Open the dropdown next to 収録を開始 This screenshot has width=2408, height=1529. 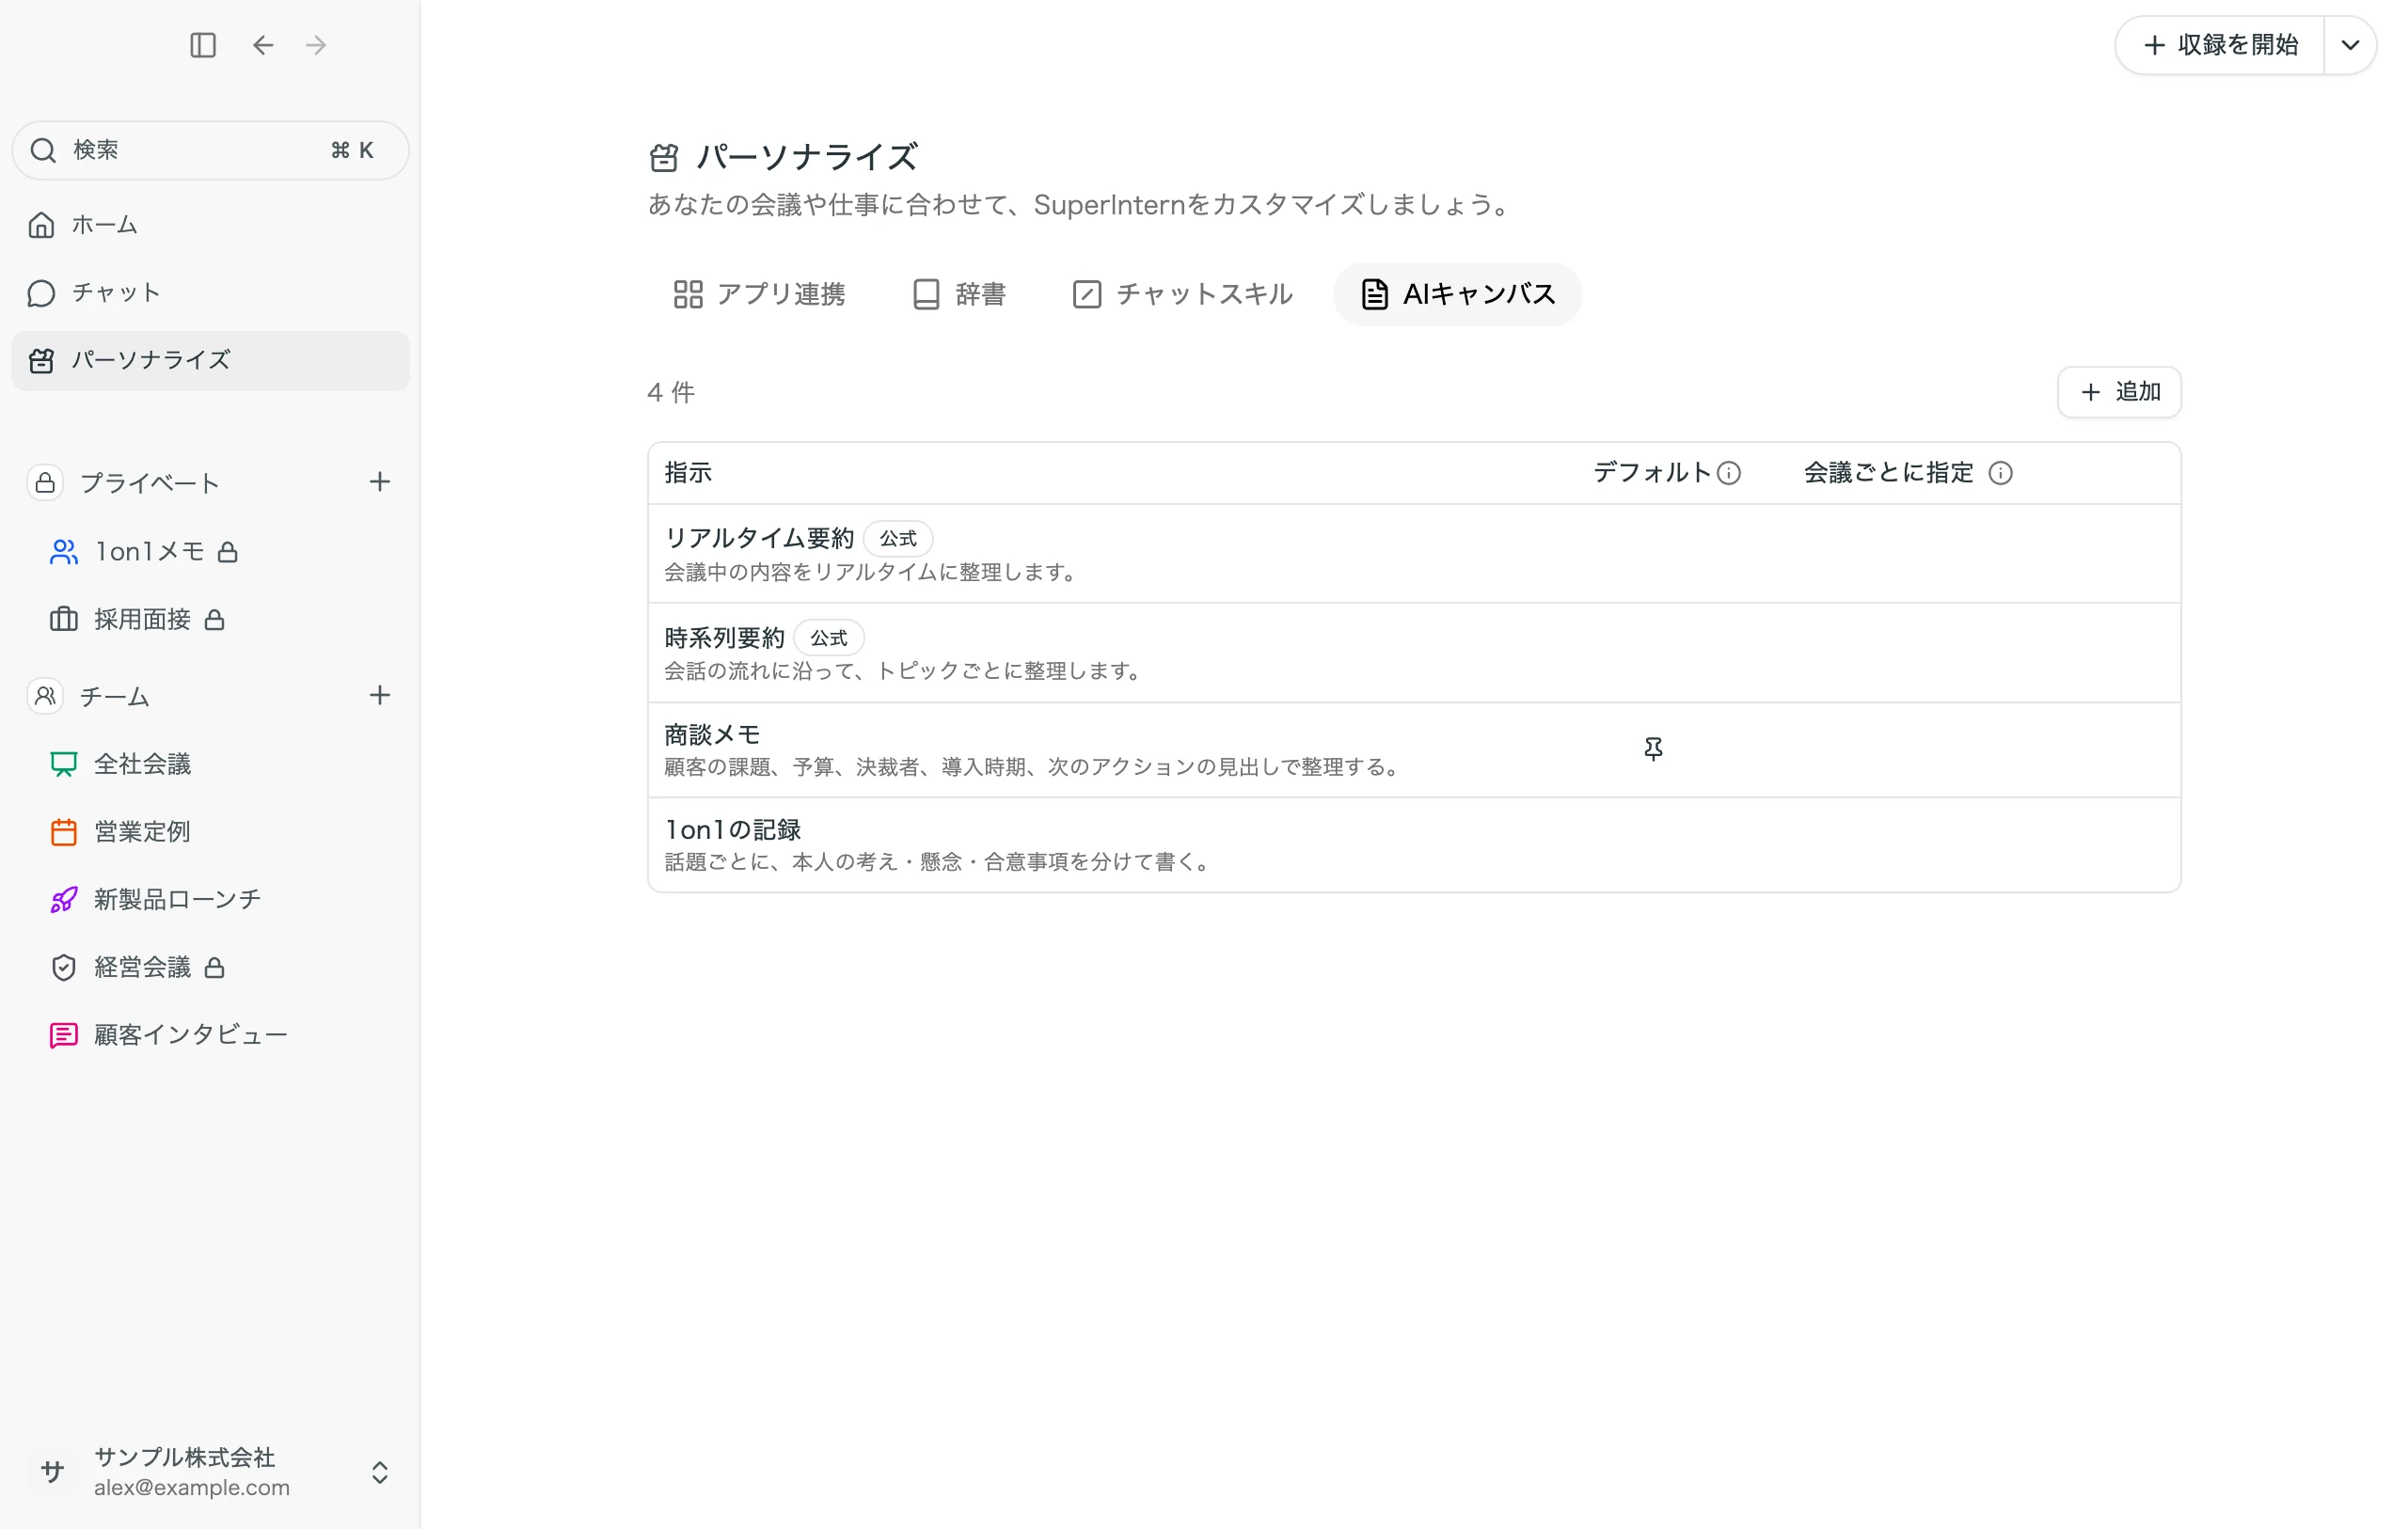click(2350, 45)
